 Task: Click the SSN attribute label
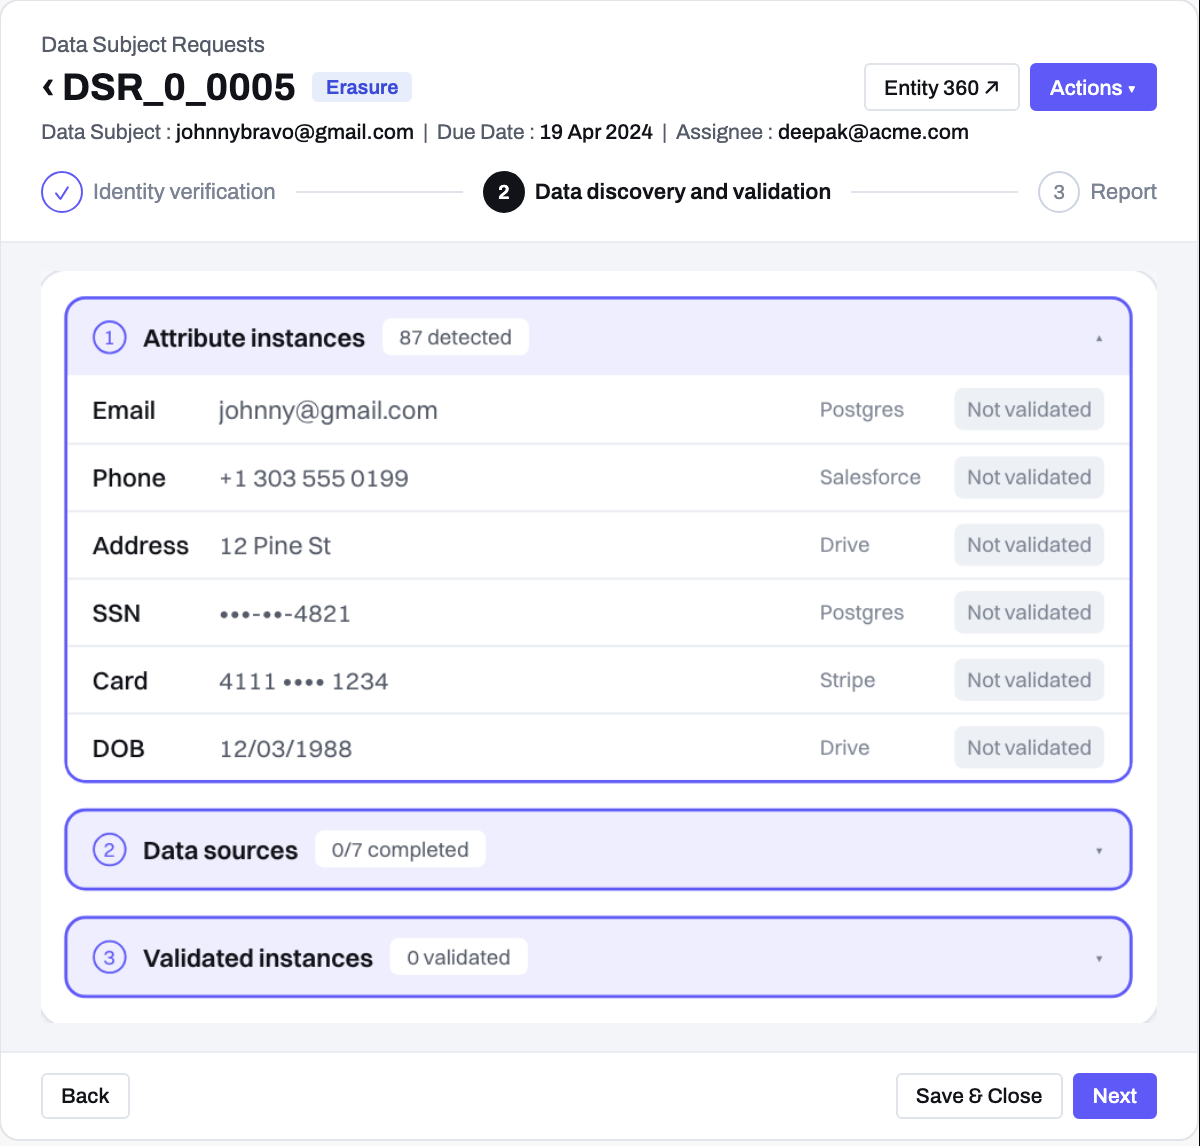[116, 613]
